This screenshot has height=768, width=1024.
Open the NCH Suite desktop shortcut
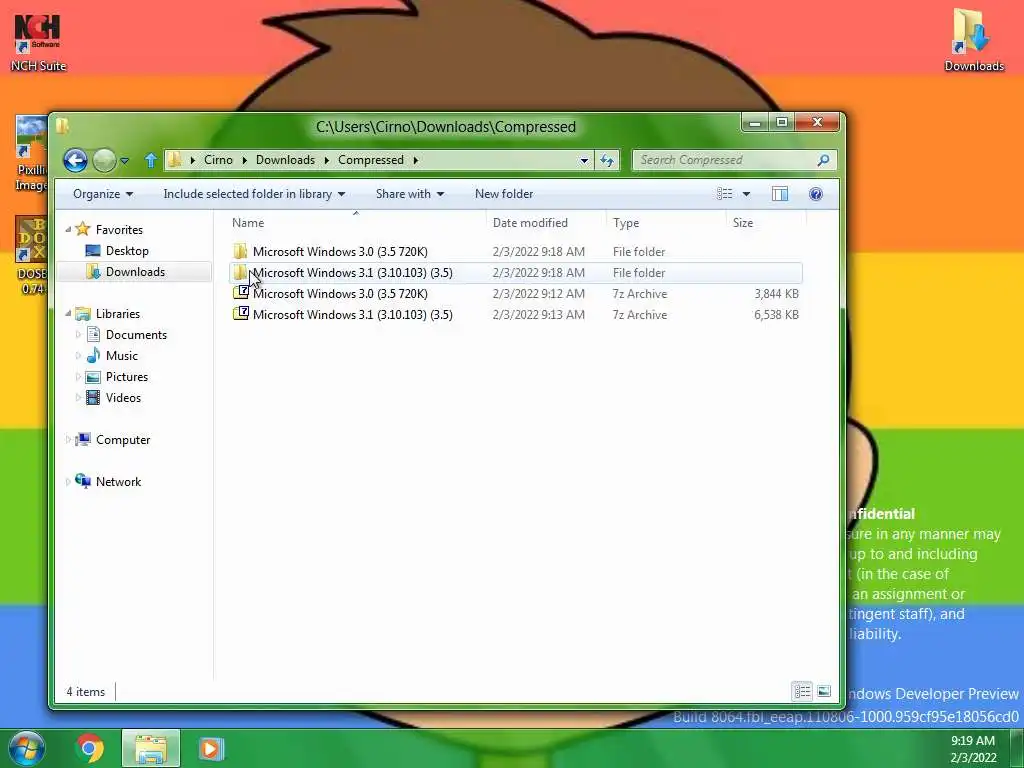click(x=38, y=42)
